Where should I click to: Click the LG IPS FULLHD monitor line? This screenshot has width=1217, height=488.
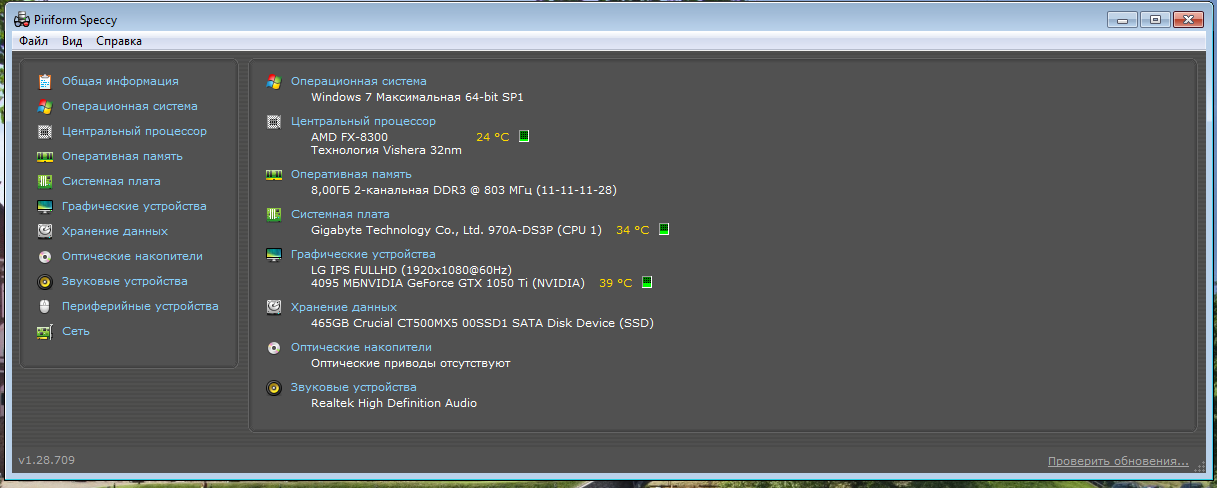tap(411, 270)
